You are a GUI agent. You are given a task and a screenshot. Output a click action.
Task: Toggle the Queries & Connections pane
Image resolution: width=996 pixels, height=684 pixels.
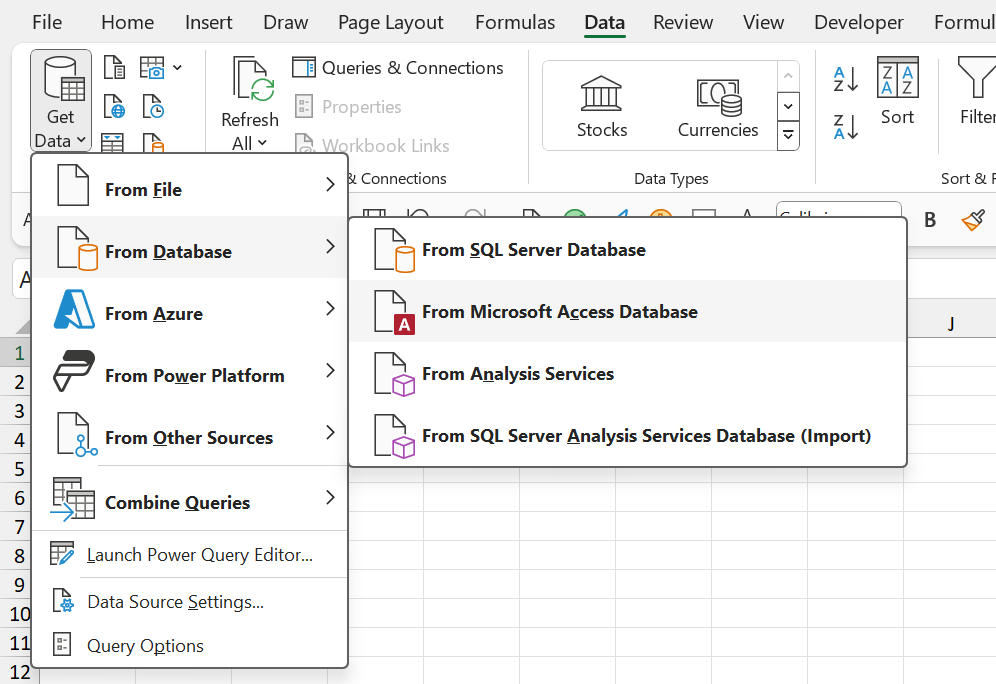coord(398,68)
